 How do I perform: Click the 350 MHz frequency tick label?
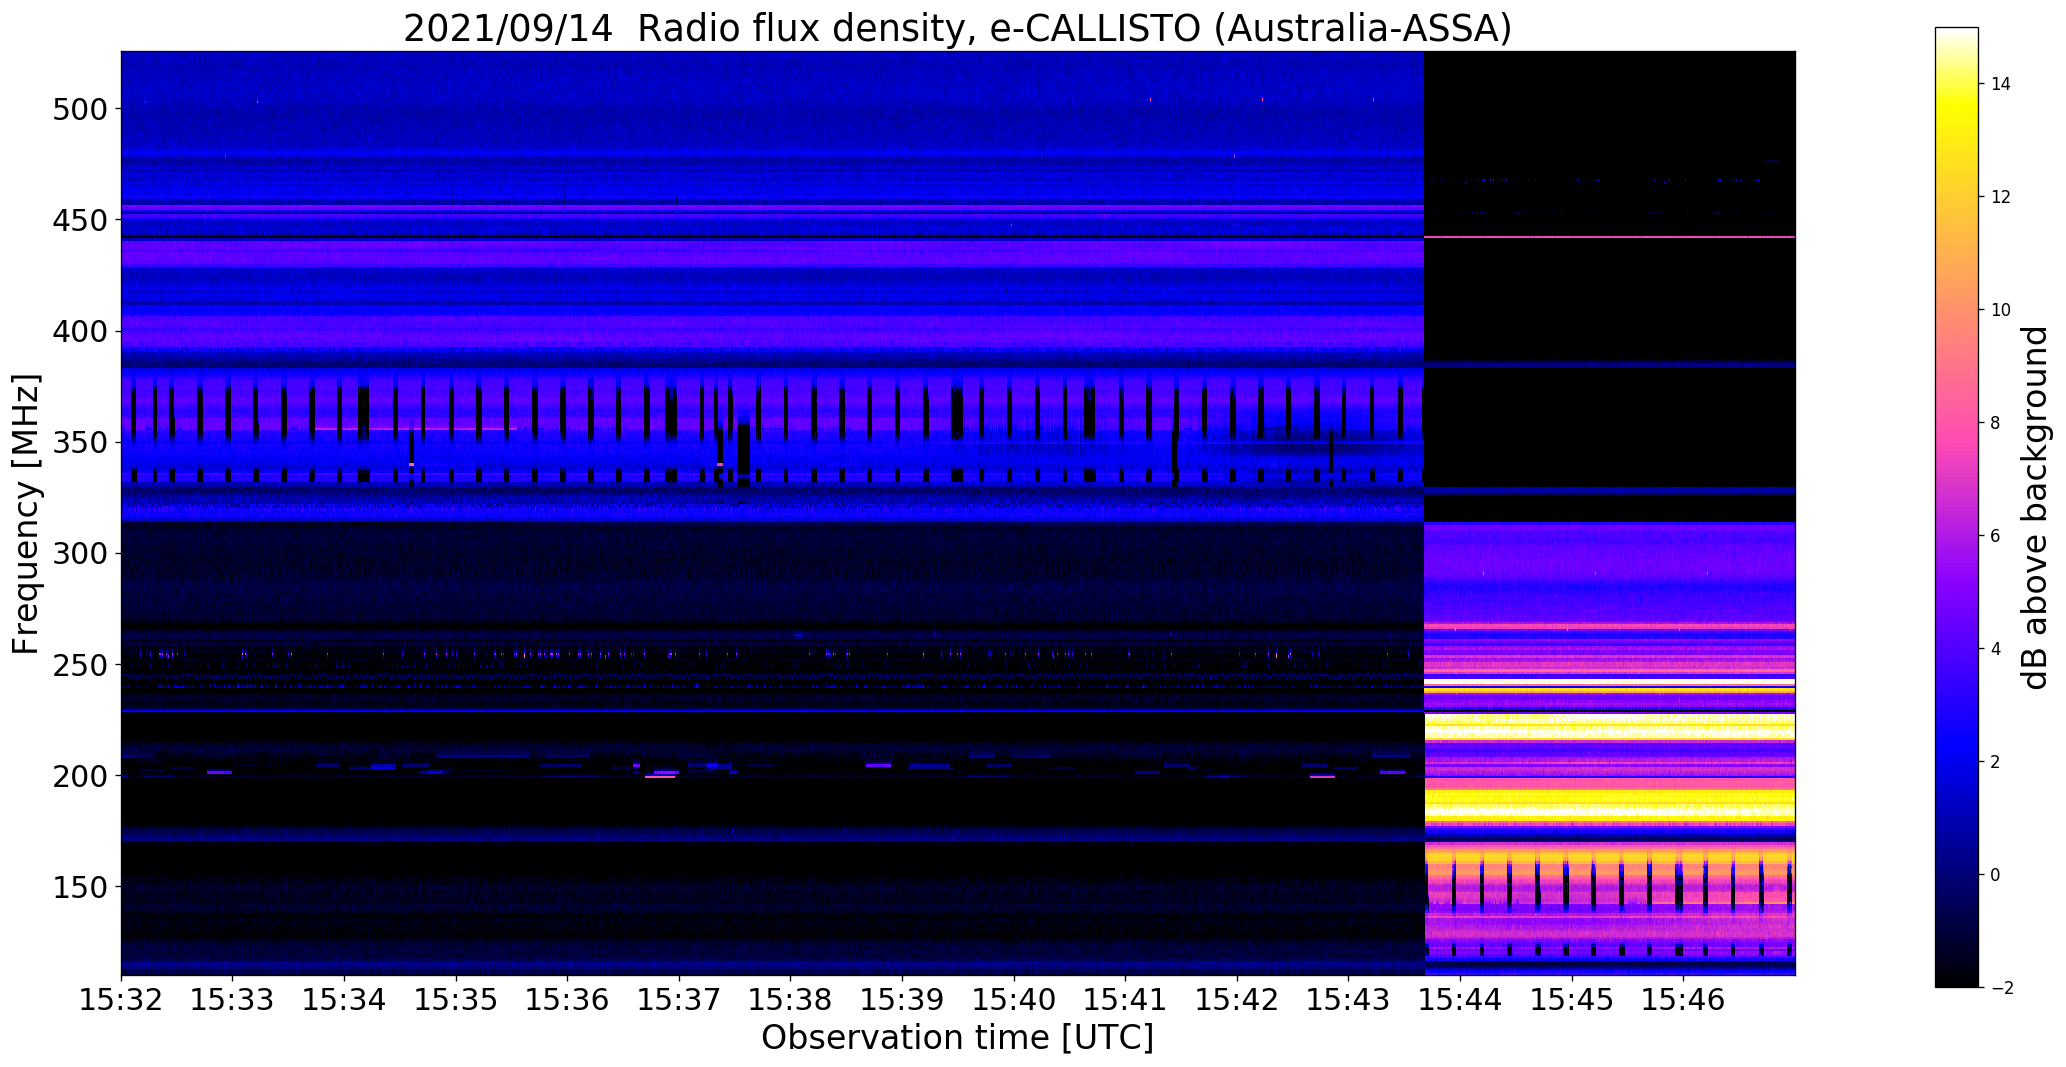click(x=82, y=442)
